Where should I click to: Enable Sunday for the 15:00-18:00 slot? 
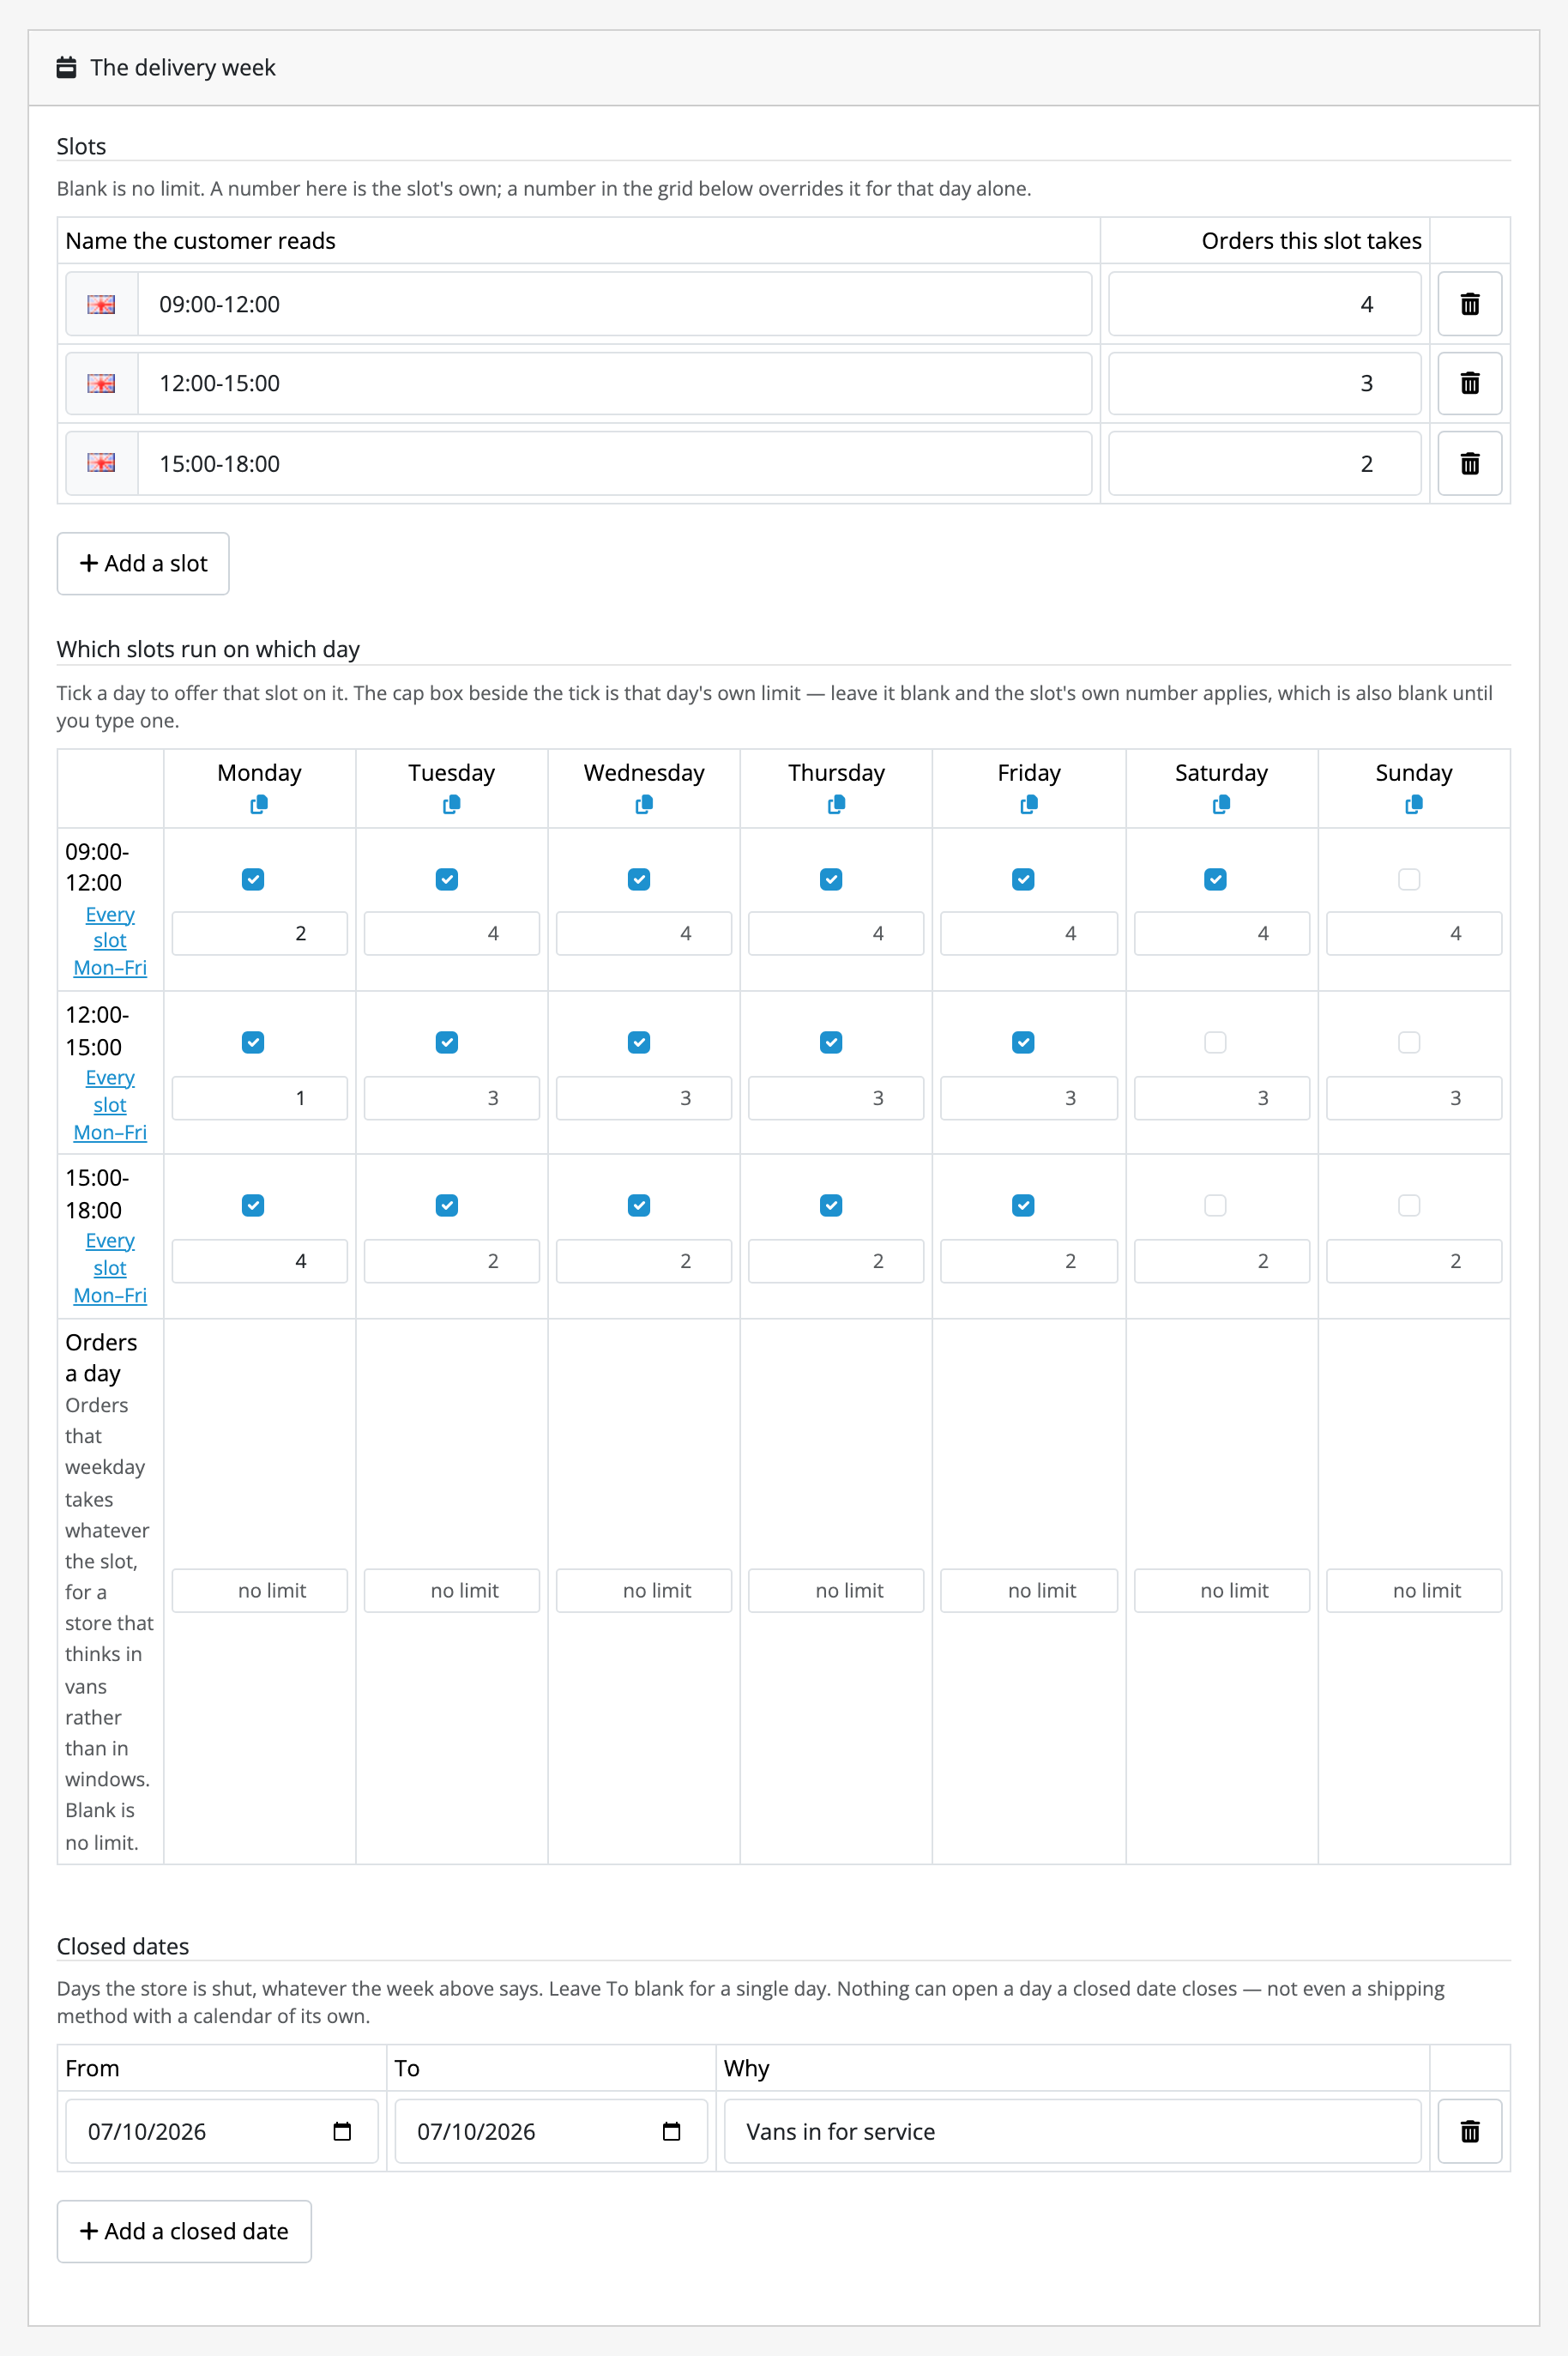point(1408,1205)
